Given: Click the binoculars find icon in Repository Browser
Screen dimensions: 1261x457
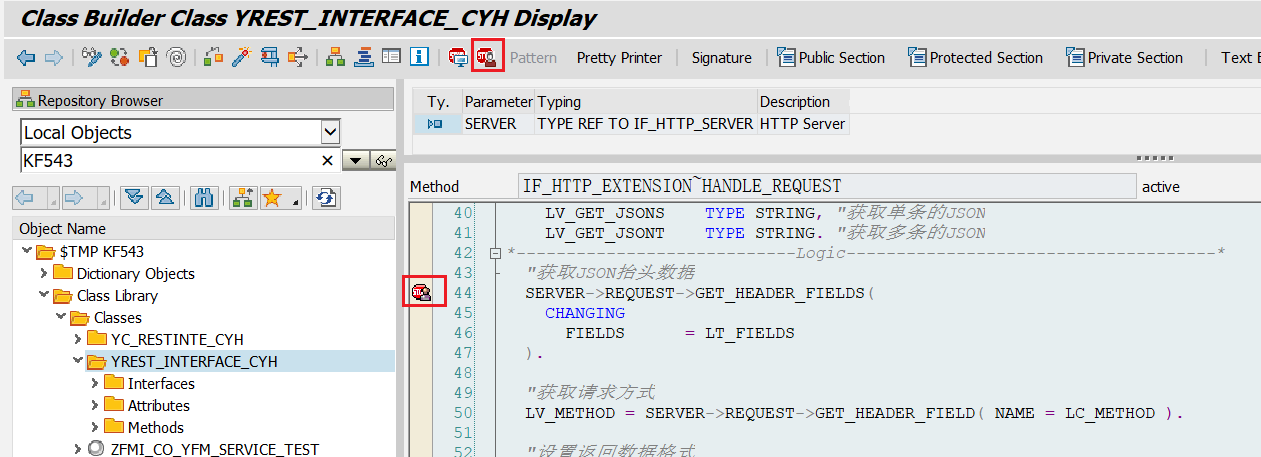Looking at the screenshot, I should pos(205,198).
